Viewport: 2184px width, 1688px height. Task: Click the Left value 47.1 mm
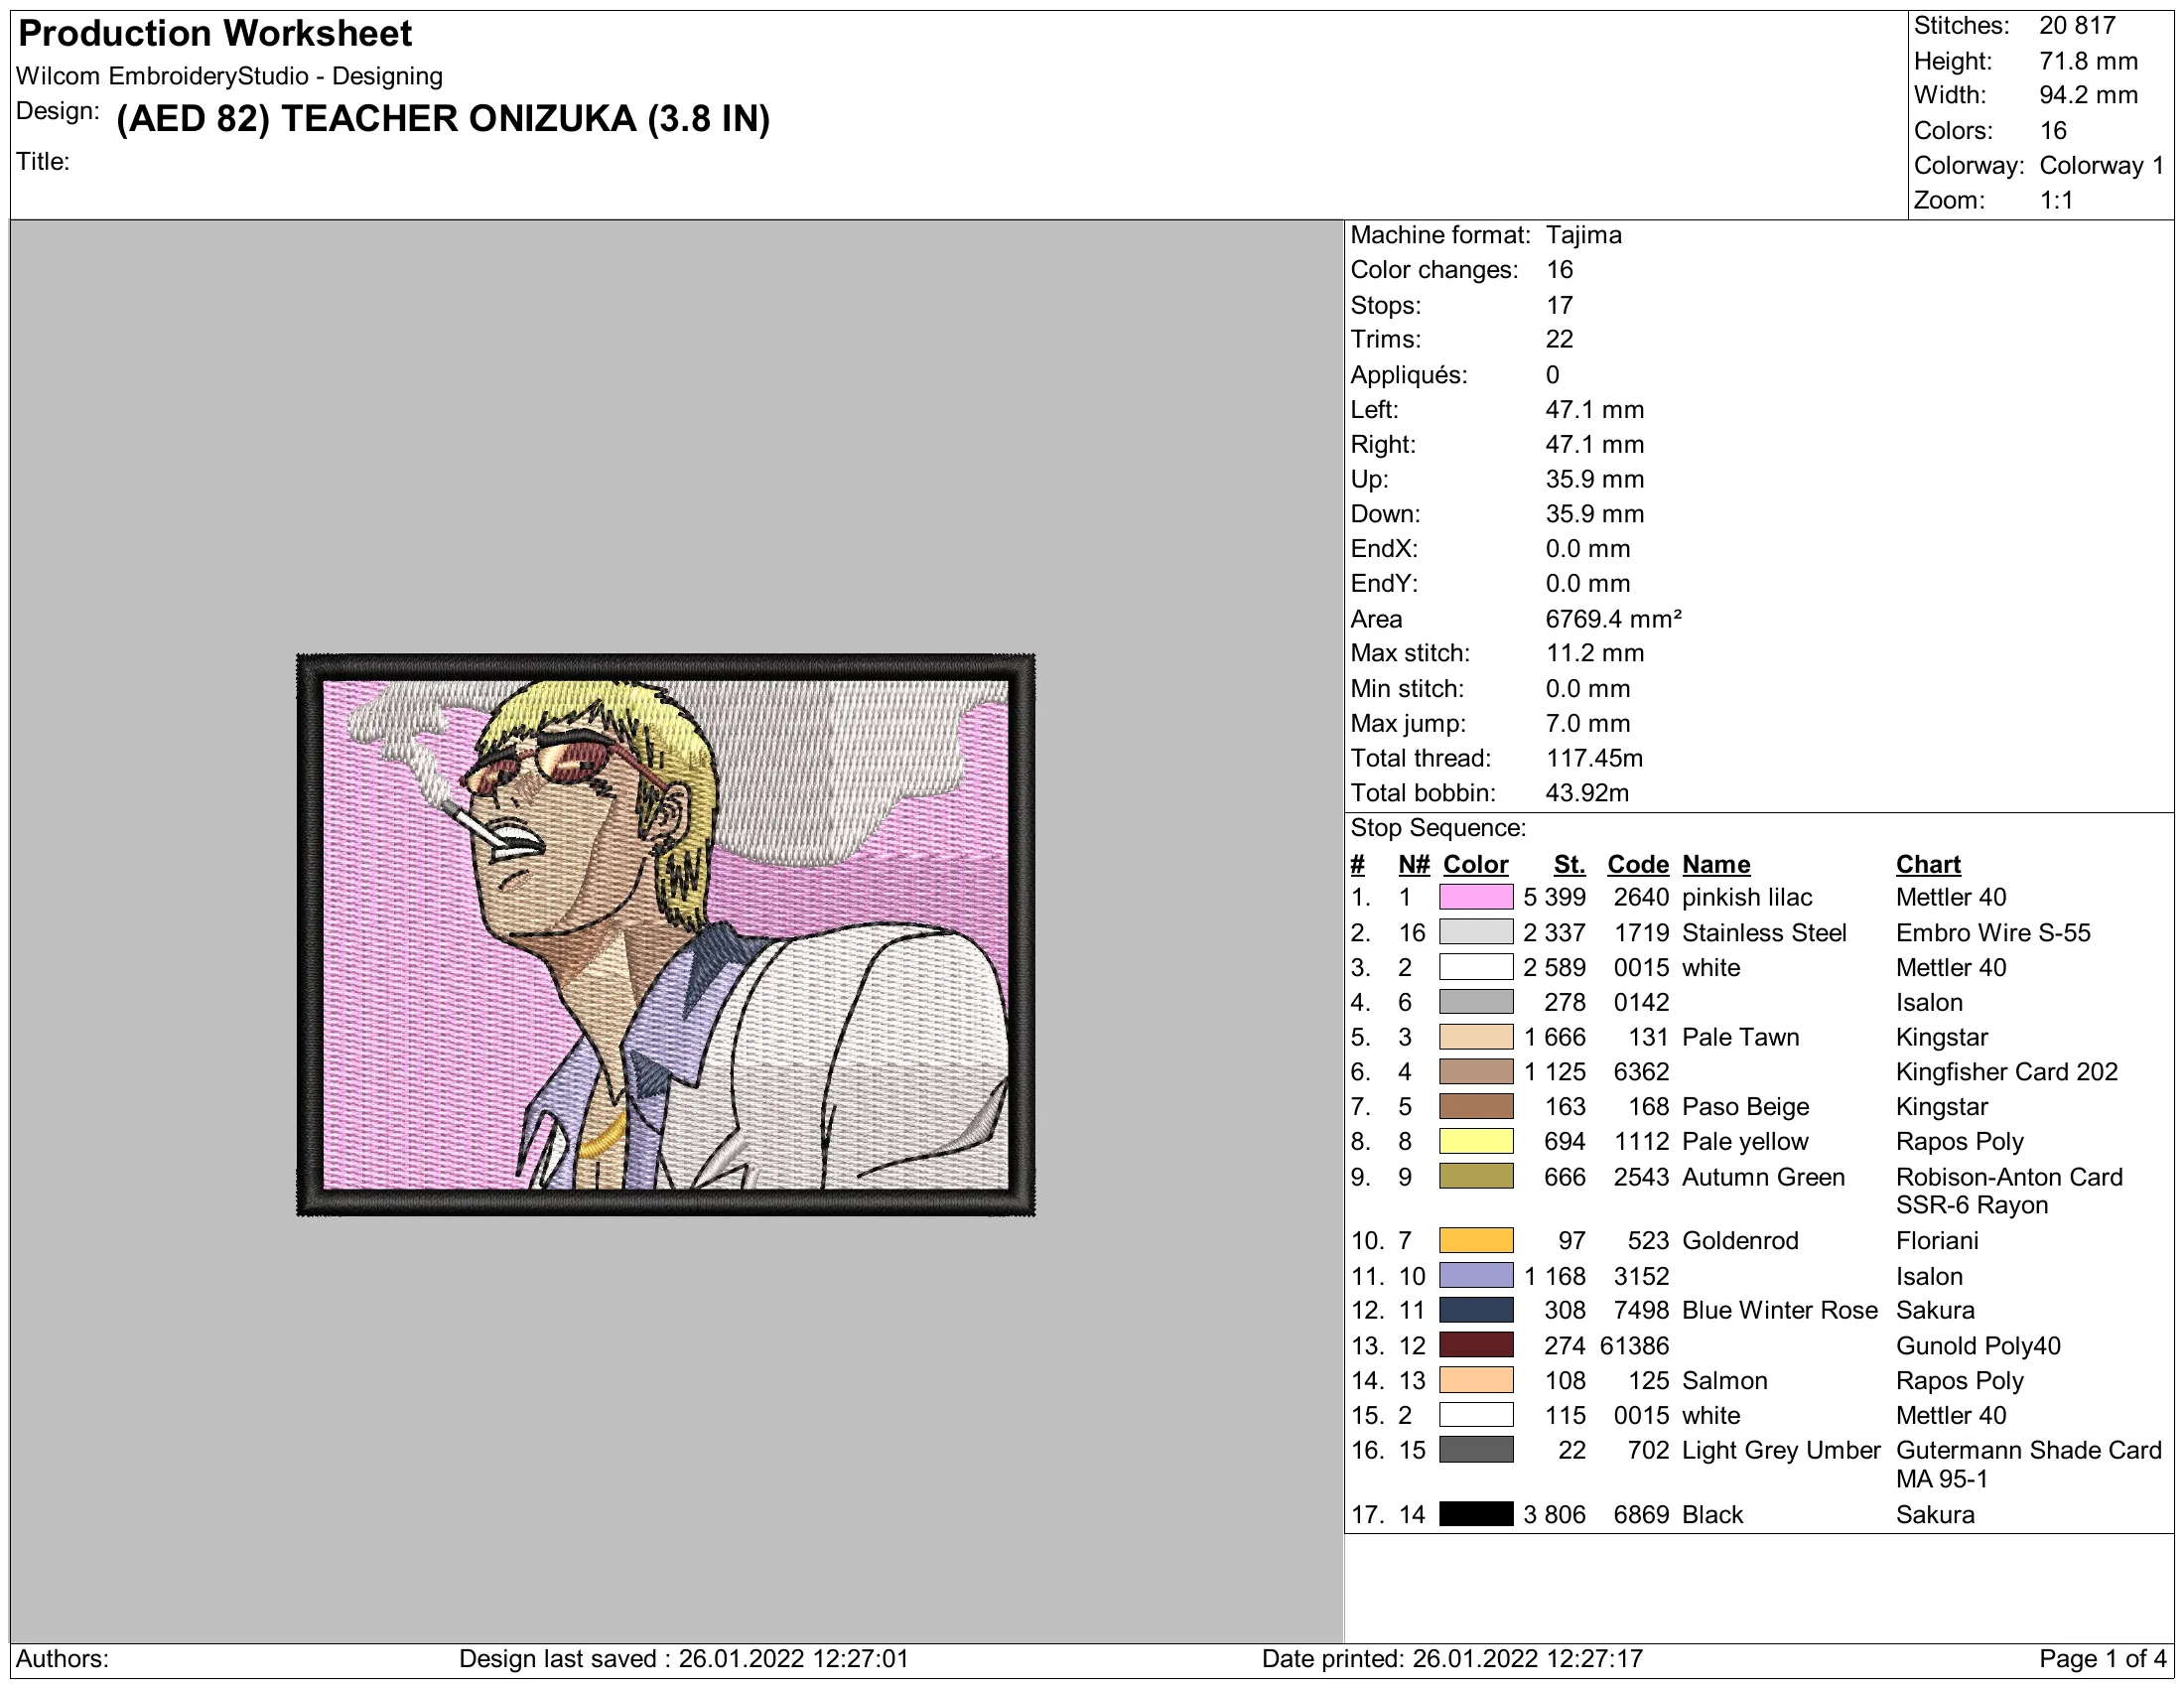(1595, 409)
